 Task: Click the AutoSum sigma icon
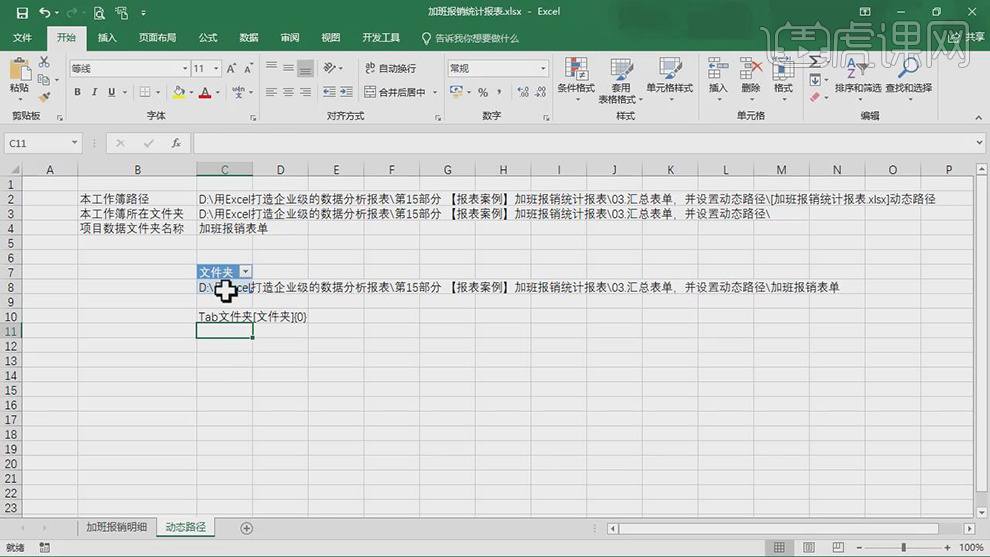tap(815, 62)
